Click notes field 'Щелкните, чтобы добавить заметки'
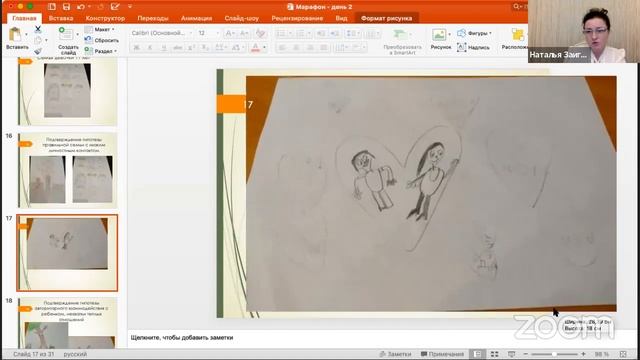The width and height of the screenshot is (640, 360). 182,338
